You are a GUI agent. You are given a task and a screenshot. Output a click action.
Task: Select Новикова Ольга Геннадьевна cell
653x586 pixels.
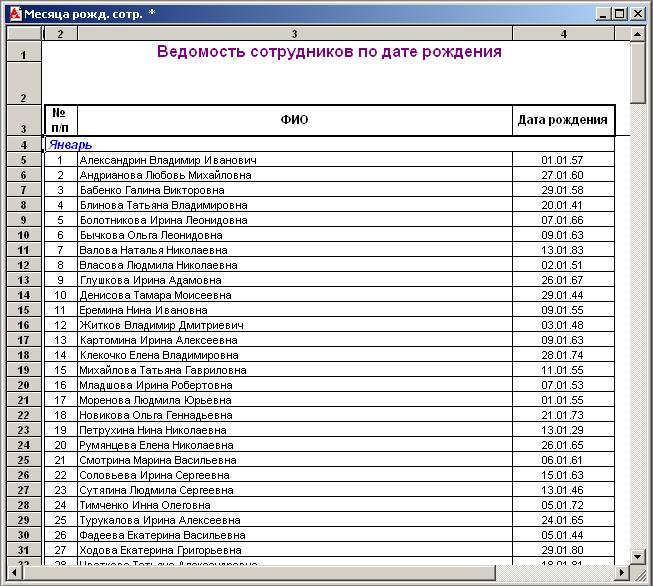coord(294,415)
